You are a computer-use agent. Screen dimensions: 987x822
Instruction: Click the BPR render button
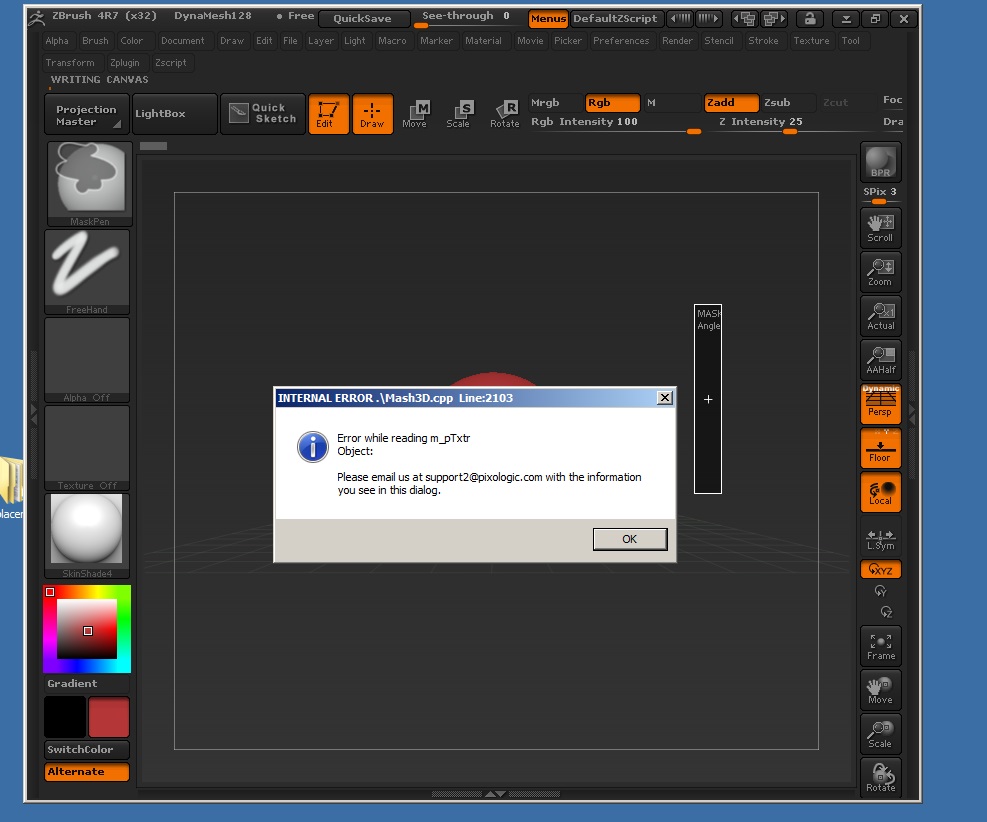click(880, 162)
